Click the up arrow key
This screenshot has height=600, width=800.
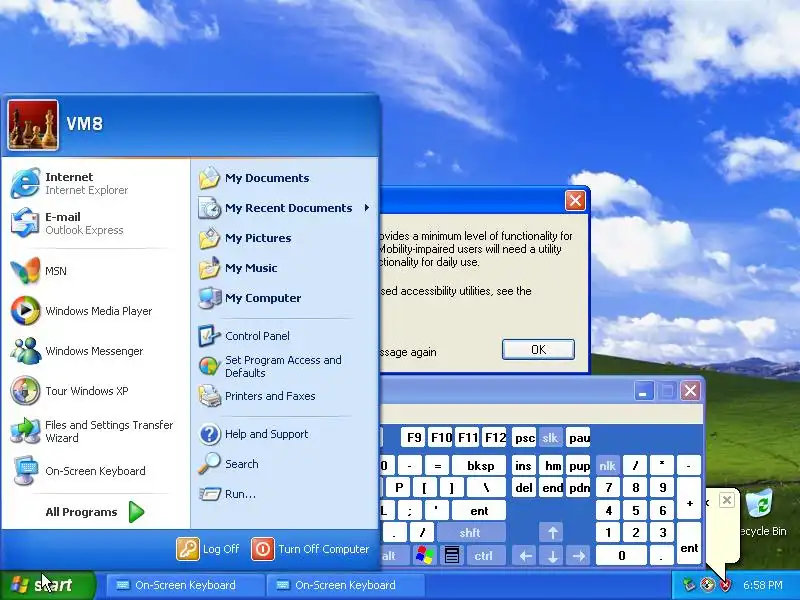553,533
